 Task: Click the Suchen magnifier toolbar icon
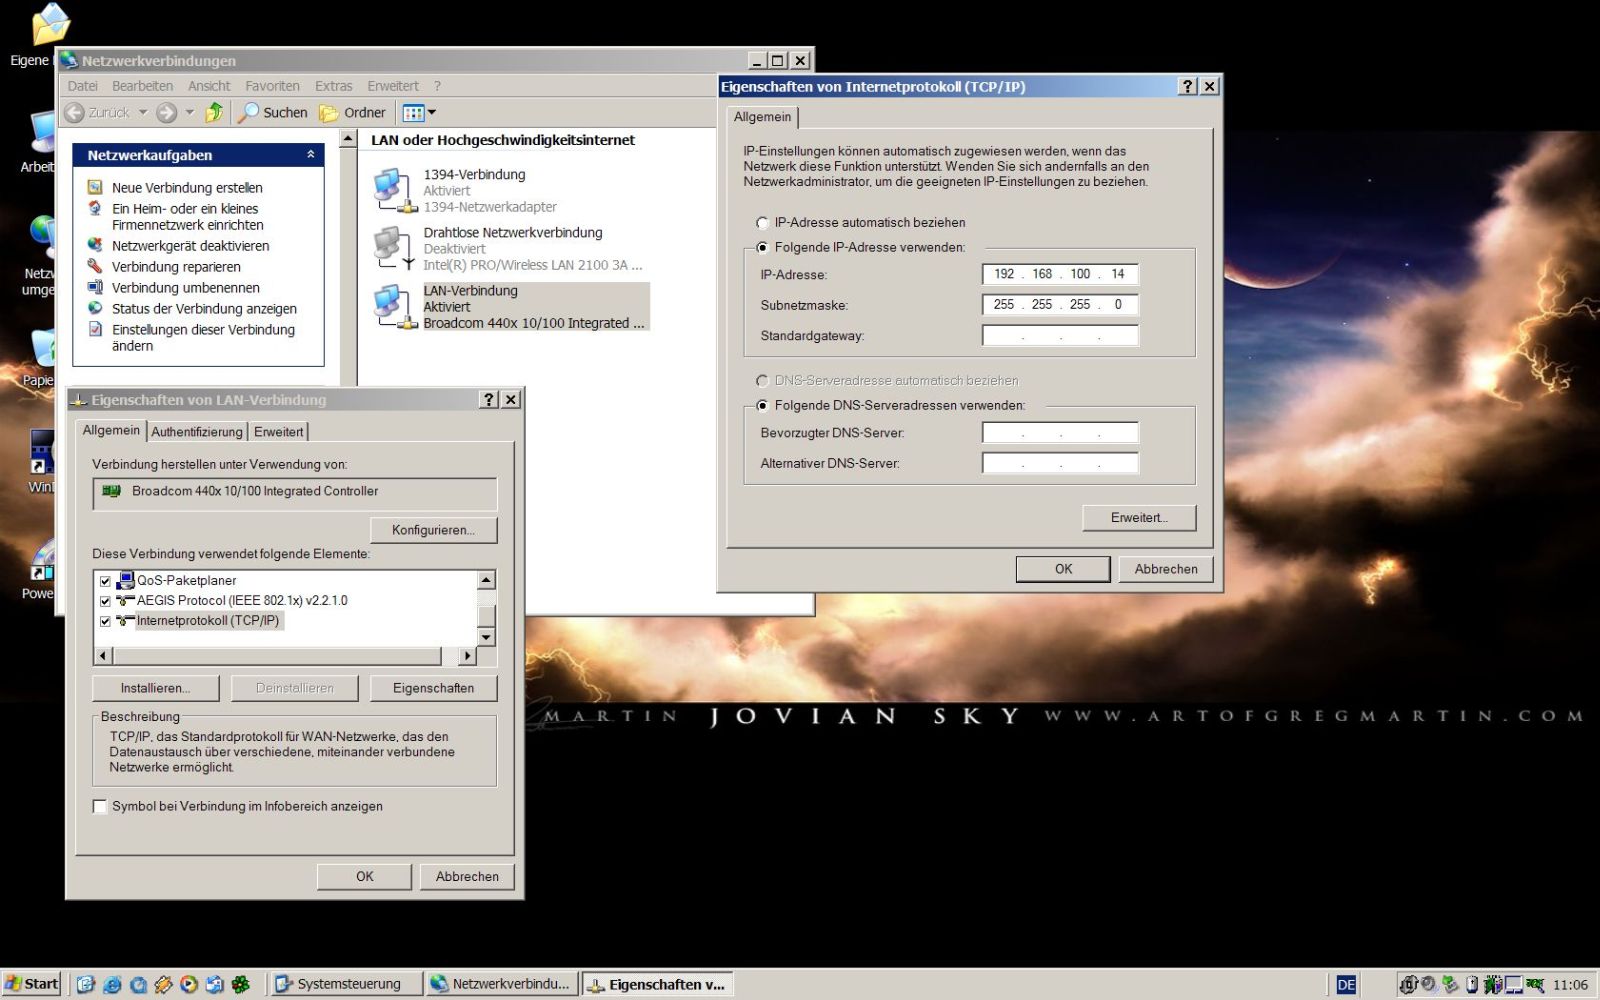click(x=249, y=113)
